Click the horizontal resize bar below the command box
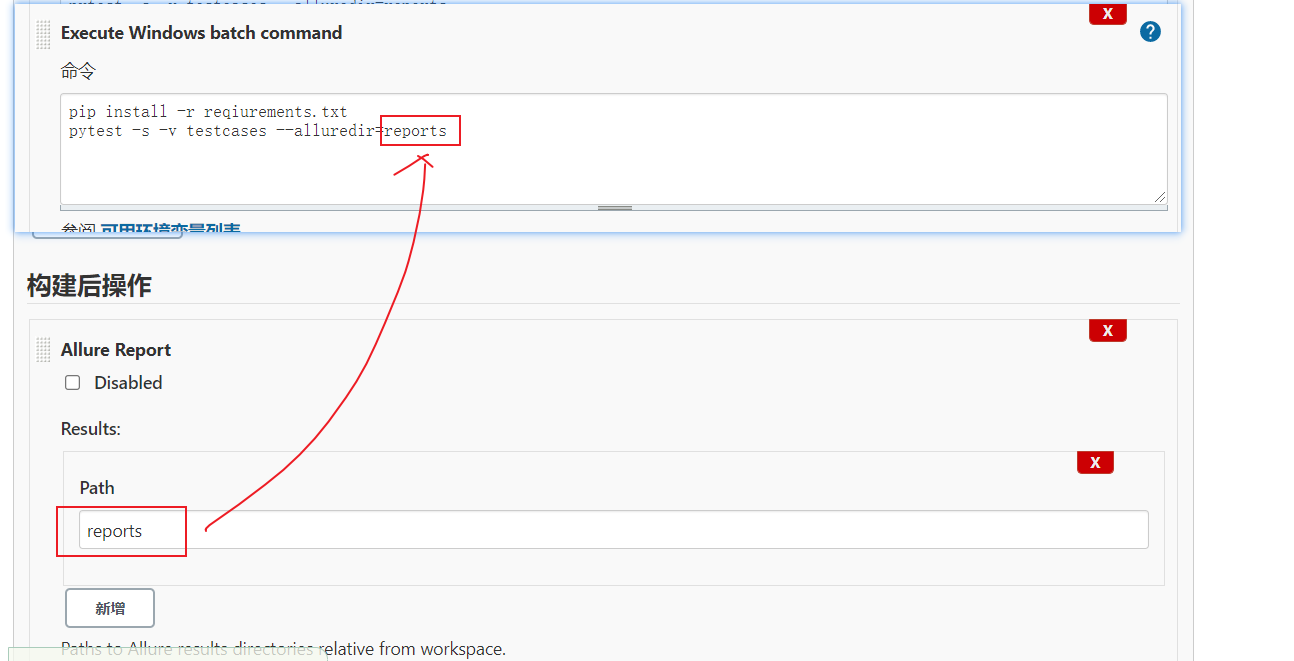1294x661 pixels. click(x=614, y=208)
